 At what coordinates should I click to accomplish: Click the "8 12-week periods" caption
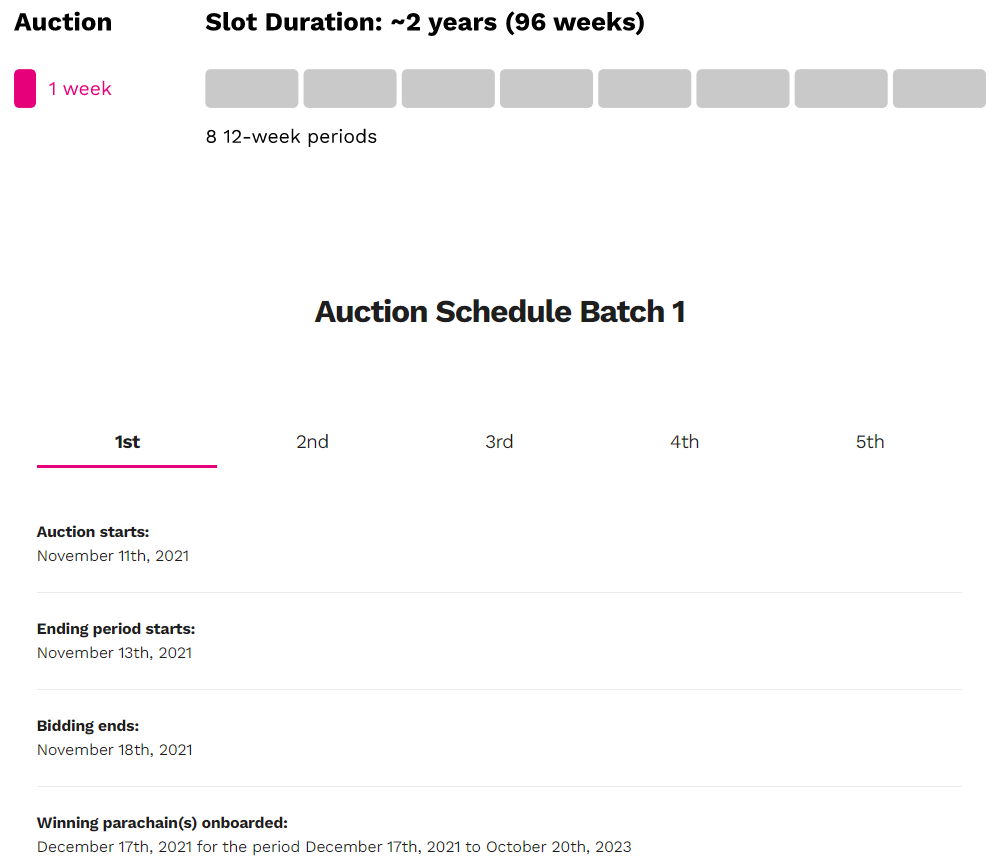point(291,137)
